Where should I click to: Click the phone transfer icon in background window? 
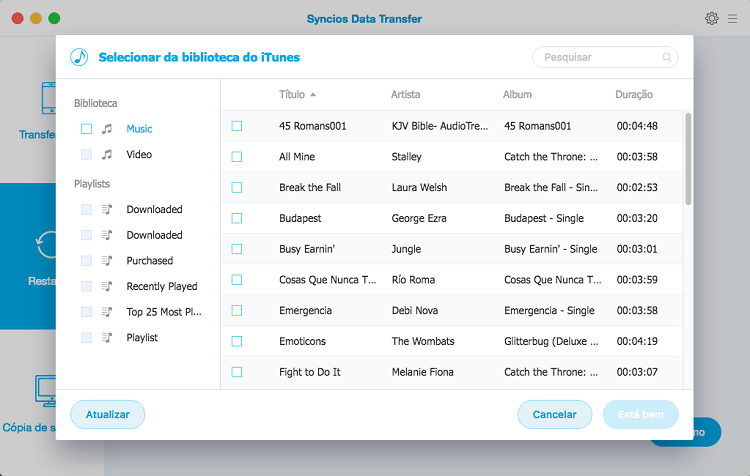[x=49, y=98]
